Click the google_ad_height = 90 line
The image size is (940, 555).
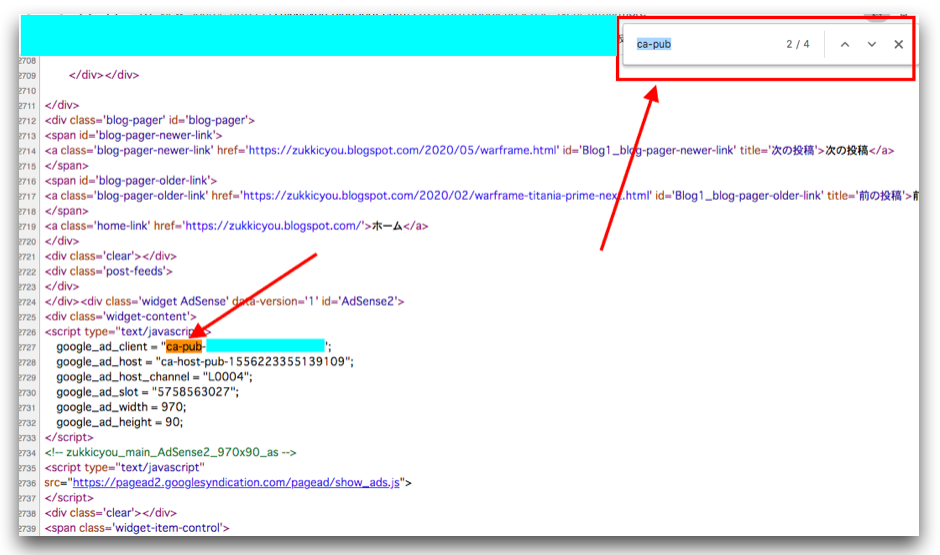tap(119, 422)
